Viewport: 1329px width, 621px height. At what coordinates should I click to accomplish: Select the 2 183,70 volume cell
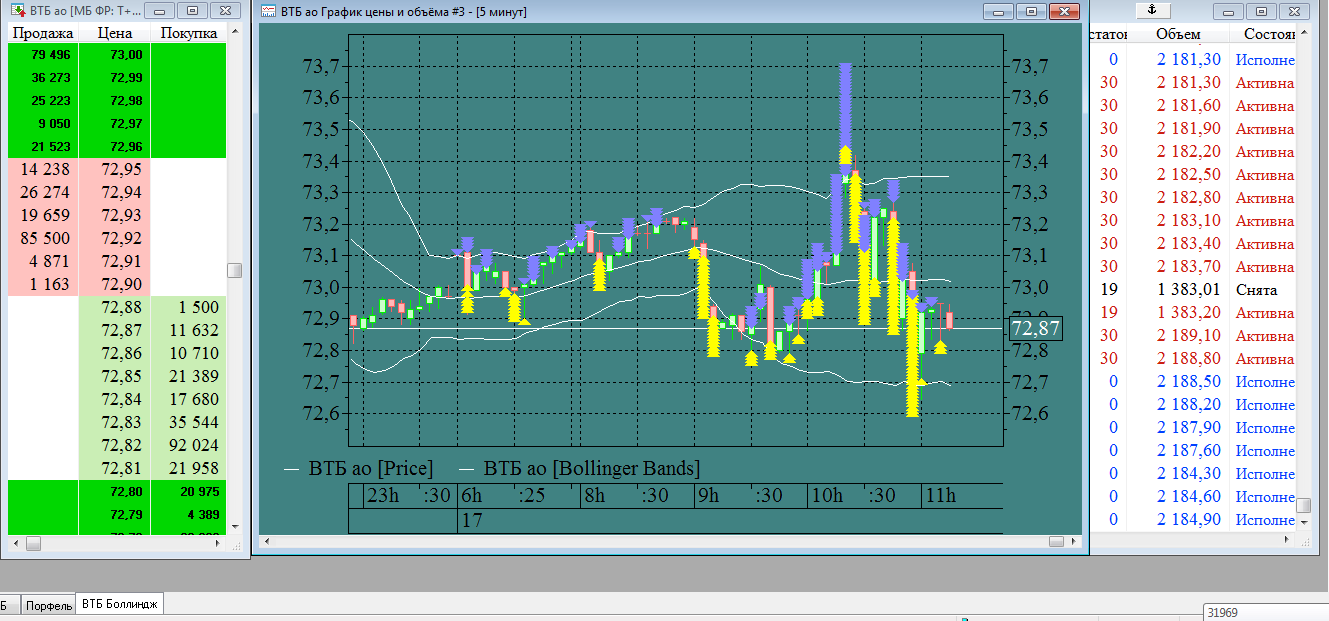pos(1178,267)
